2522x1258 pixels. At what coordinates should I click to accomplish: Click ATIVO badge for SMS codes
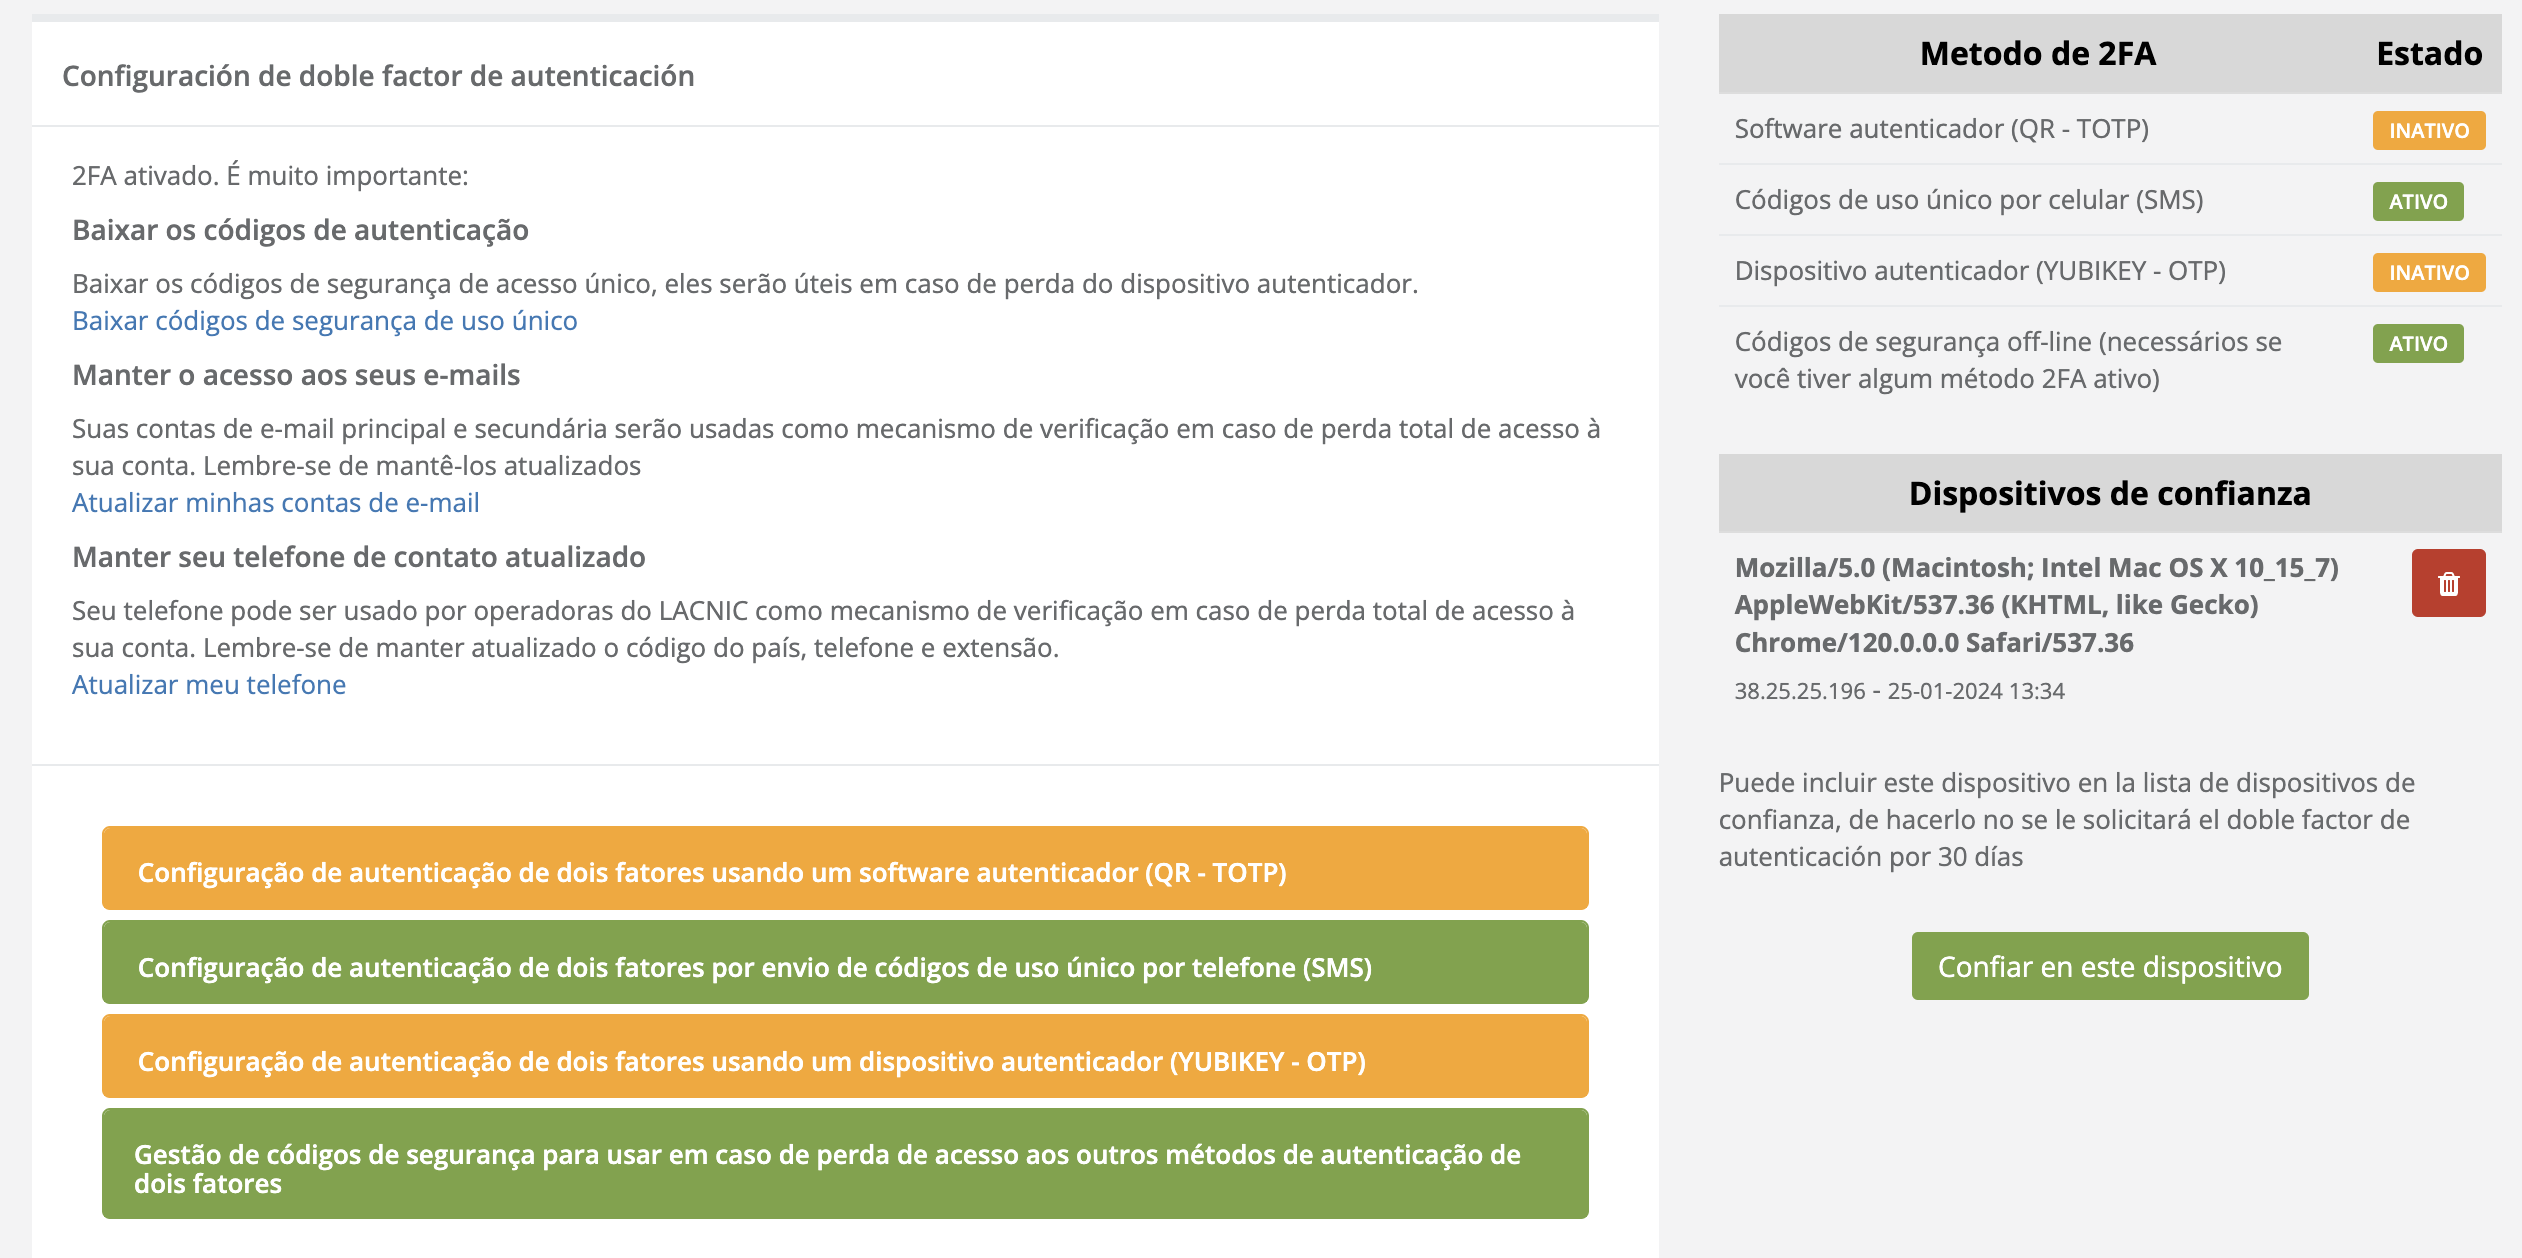click(2417, 202)
